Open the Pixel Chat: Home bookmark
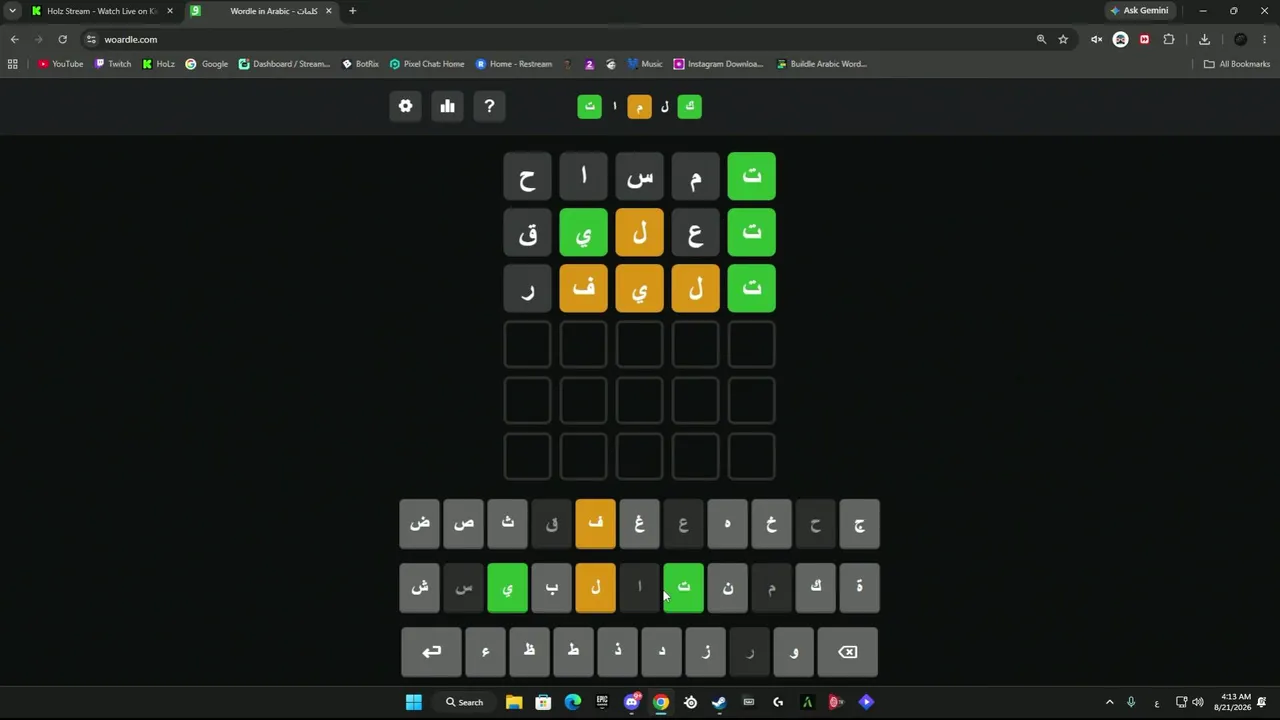Image resolution: width=1280 pixels, height=720 pixels. pos(427,64)
